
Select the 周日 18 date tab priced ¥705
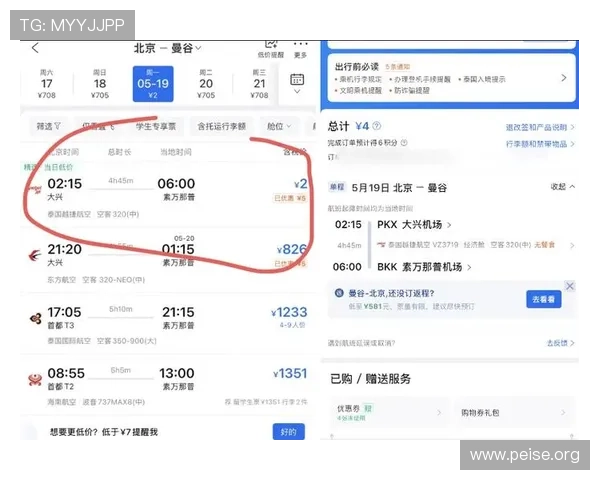point(100,84)
